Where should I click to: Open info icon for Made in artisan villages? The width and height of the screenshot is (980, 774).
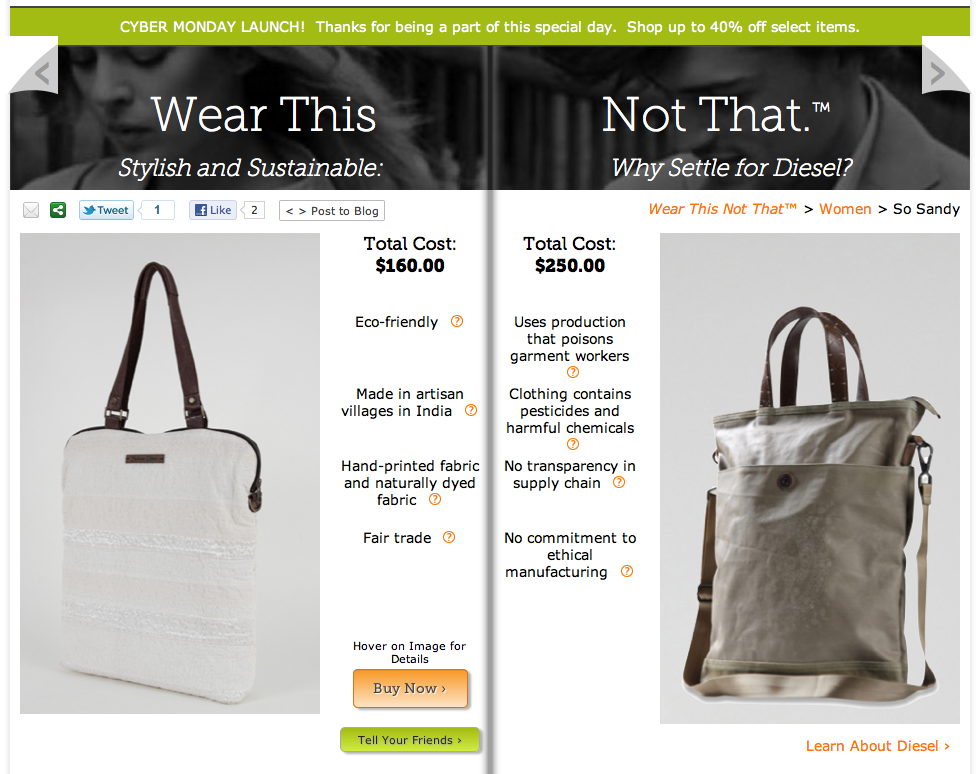pyautogui.click(x=471, y=410)
